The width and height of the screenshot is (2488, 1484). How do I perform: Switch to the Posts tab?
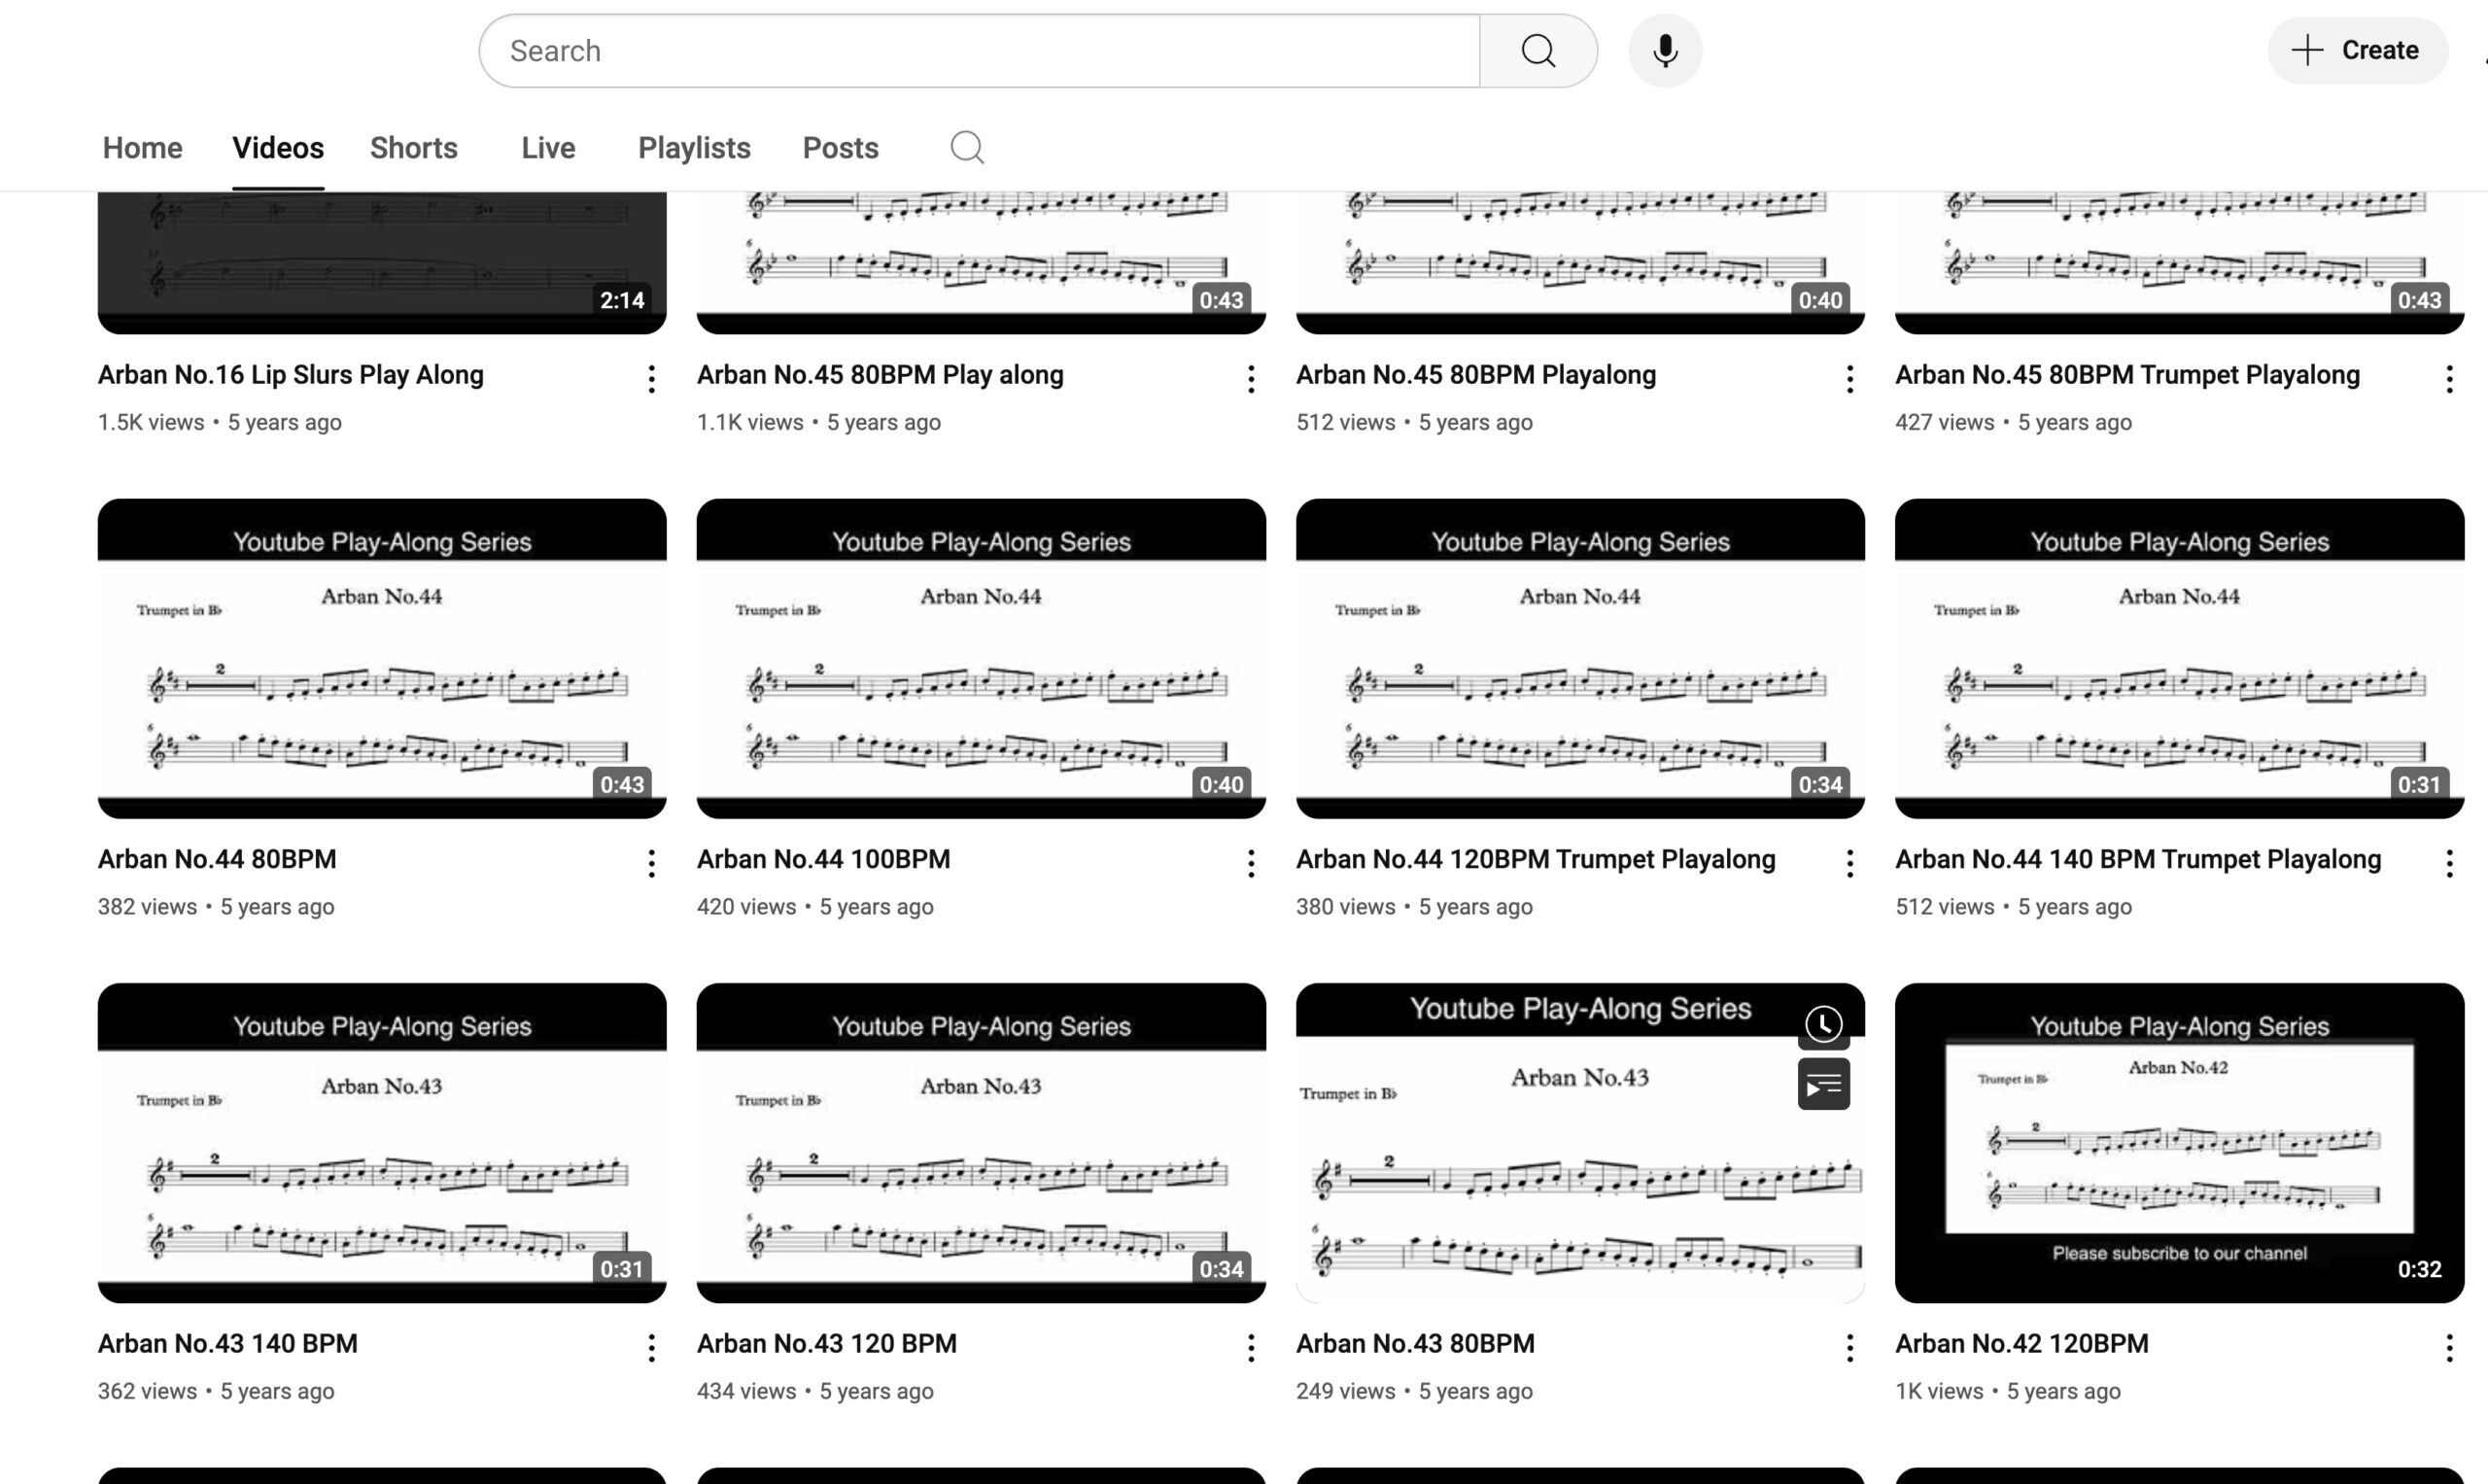[840, 148]
